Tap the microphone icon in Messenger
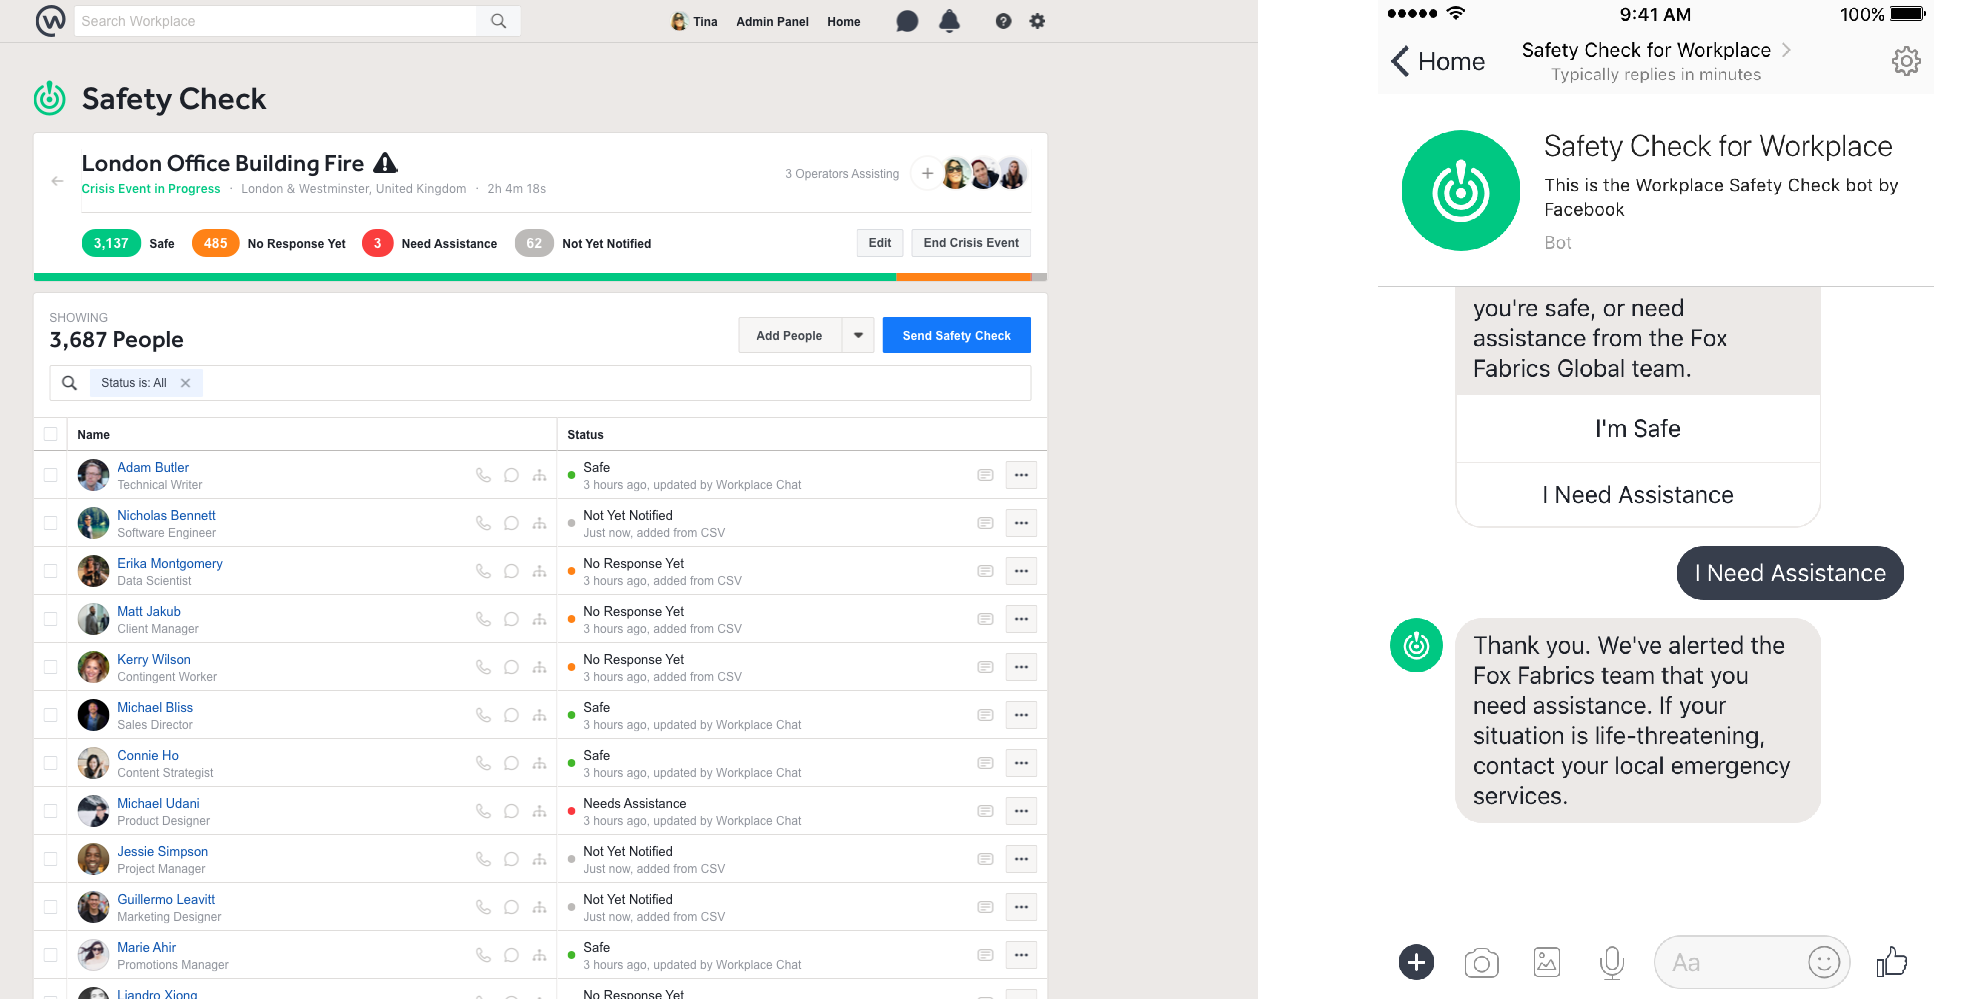The width and height of the screenshot is (1975, 1001). [x=1611, y=963]
